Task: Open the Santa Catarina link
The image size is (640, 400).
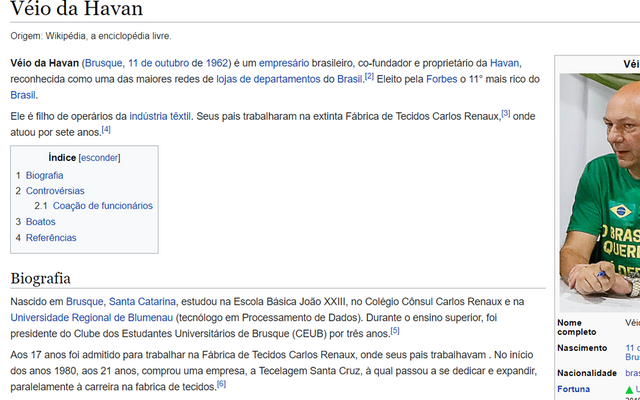Action: coord(142,302)
